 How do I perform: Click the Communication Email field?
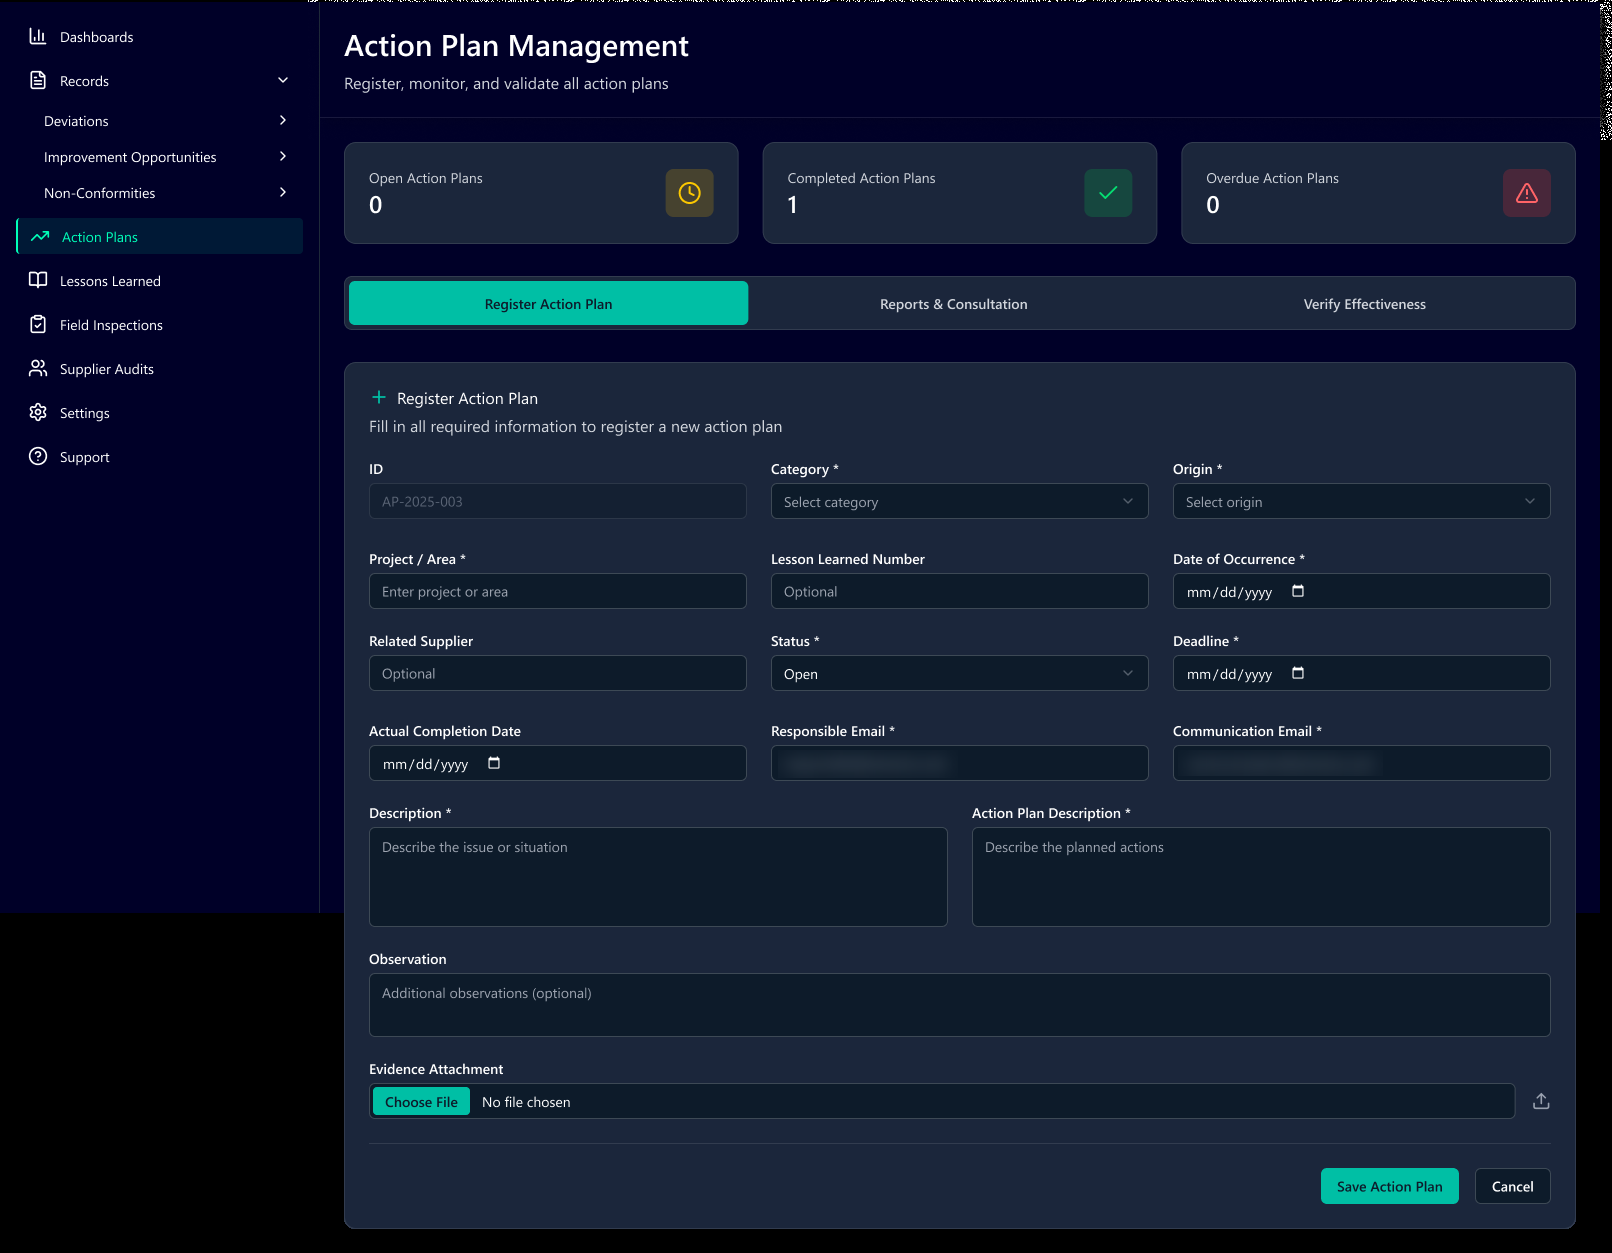coord(1361,763)
